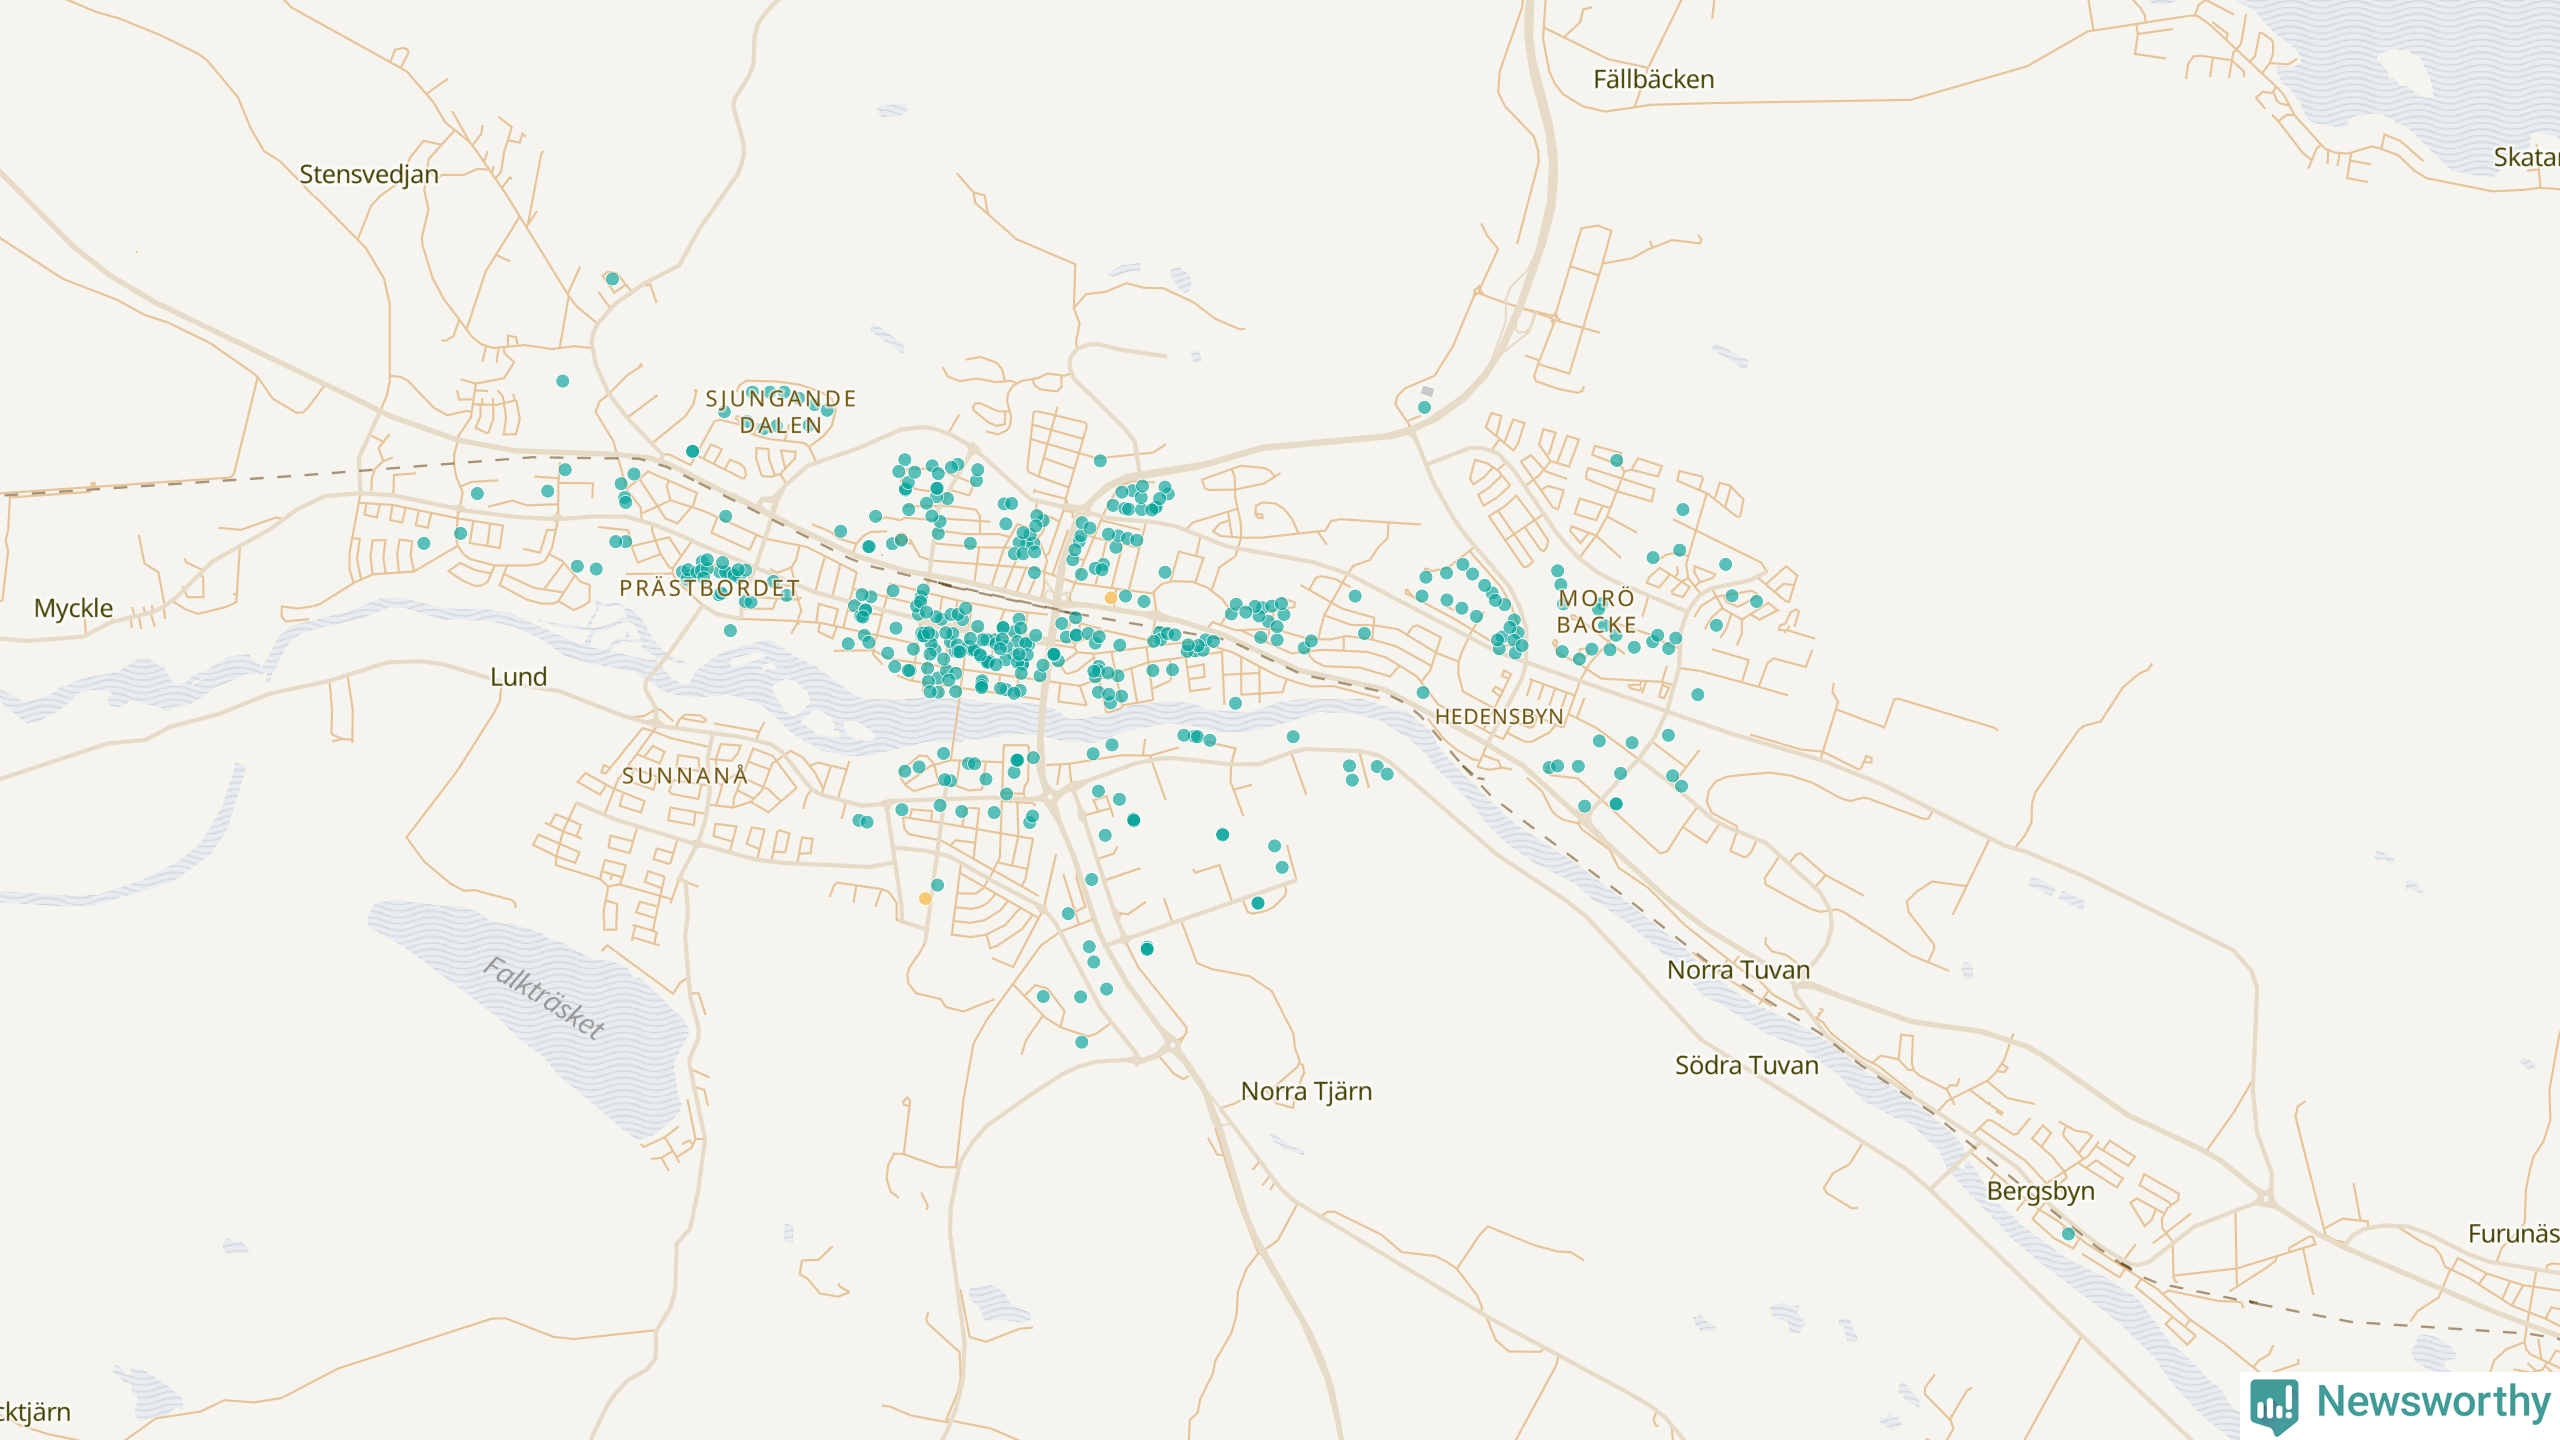Select the teal marker at Bergsbyn
Viewport: 2560px width, 1440px height.
pos(2068,1234)
